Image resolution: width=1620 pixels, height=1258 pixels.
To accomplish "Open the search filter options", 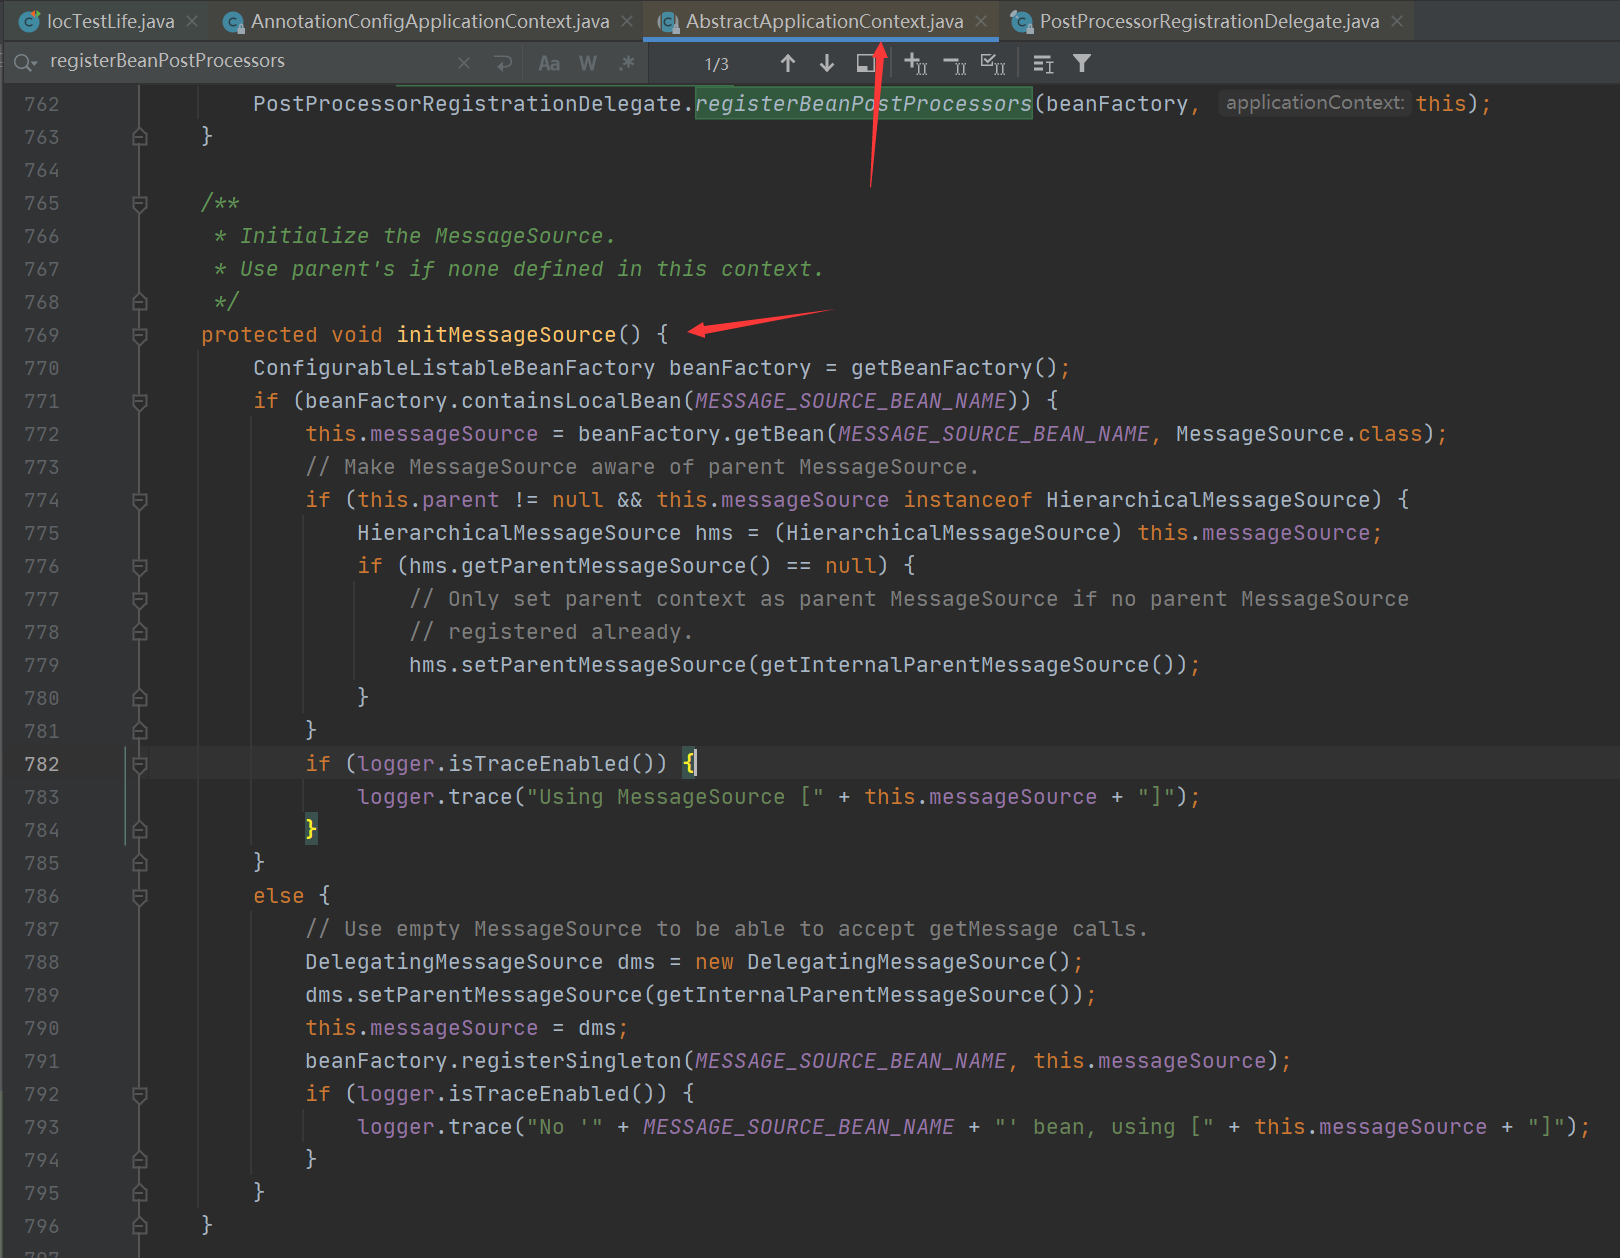I will pos(1082,63).
